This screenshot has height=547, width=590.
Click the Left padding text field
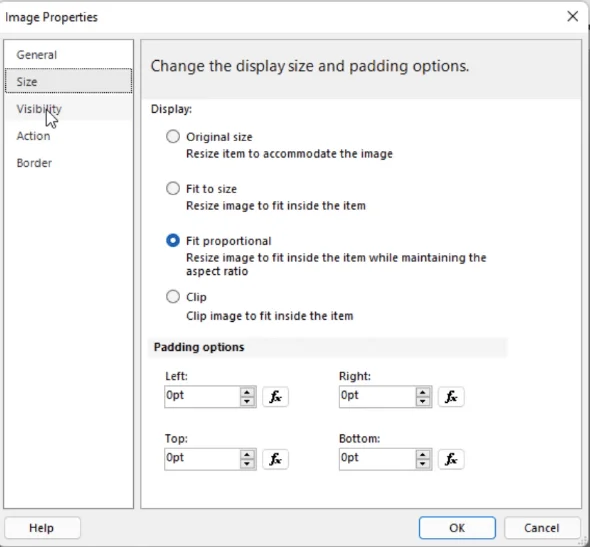[202, 397]
